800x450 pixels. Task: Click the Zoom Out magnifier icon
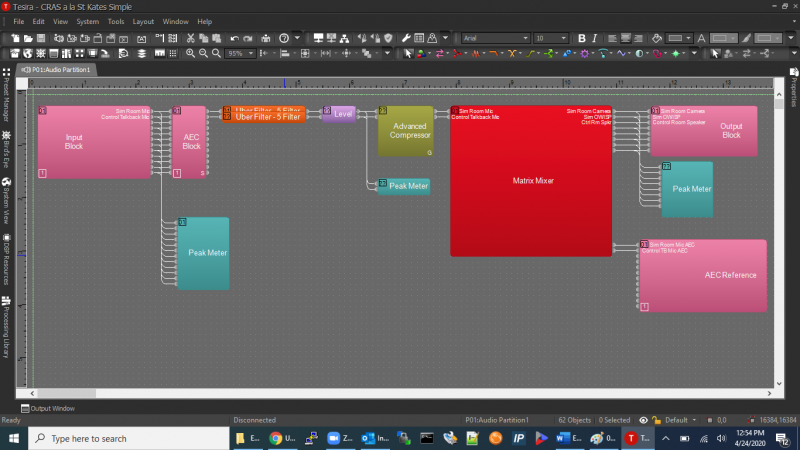coord(203,53)
